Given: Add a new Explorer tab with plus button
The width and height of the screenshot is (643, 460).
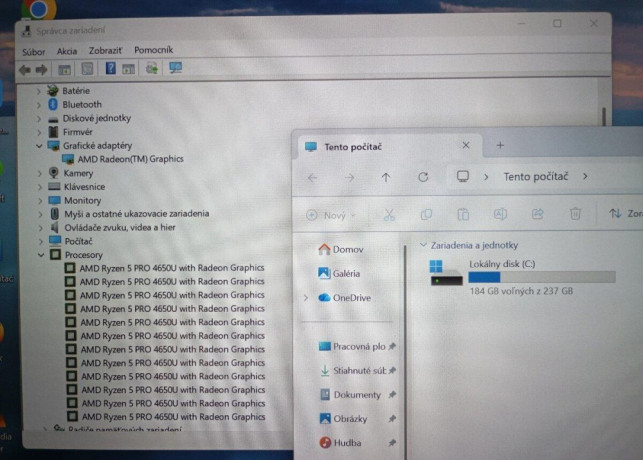Looking at the screenshot, I should tap(500, 145).
